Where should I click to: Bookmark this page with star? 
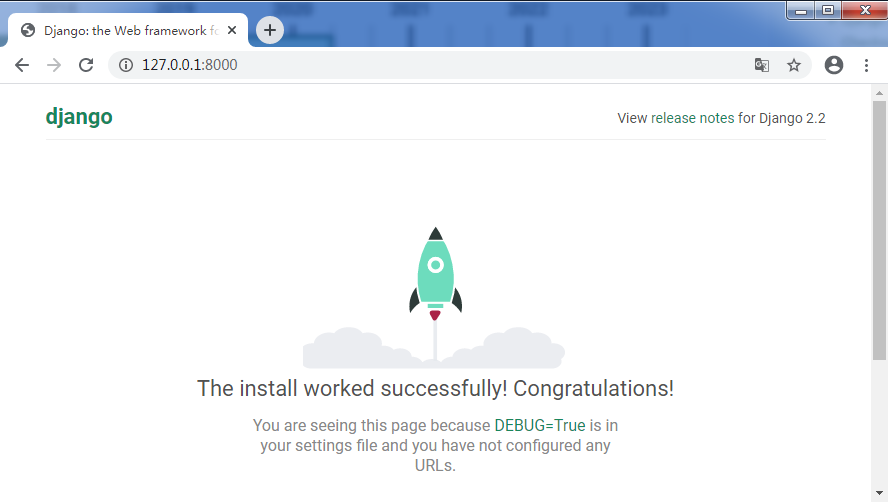794,65
